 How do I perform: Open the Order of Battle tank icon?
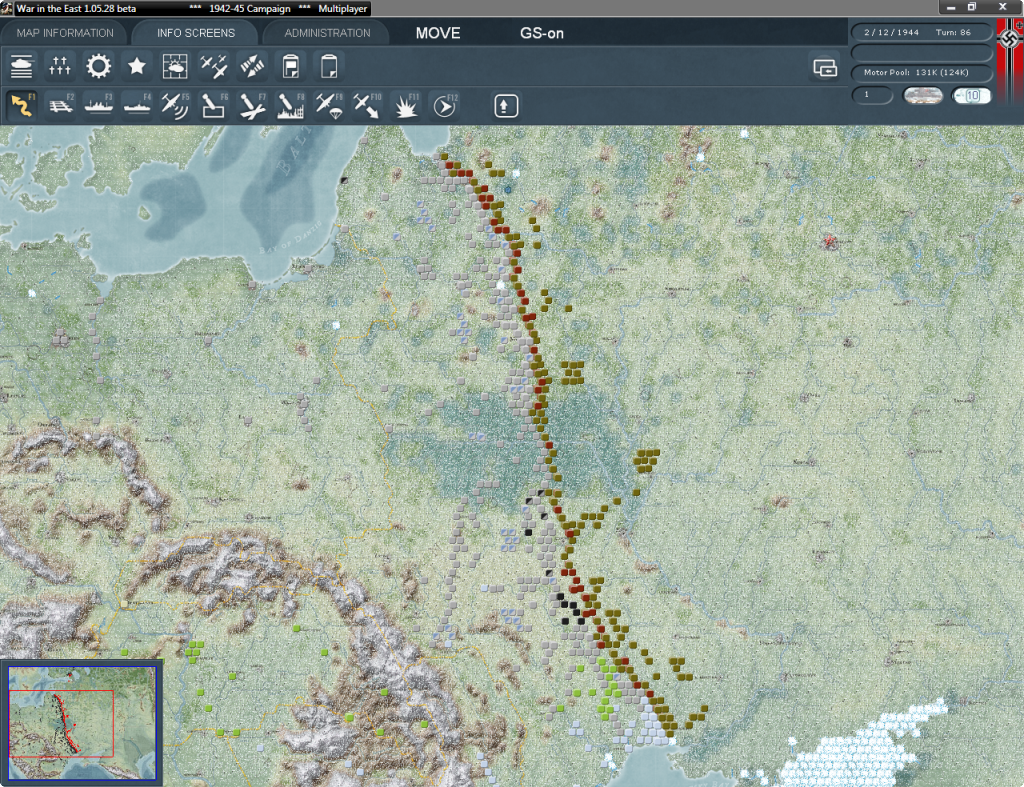click(22, 67)
